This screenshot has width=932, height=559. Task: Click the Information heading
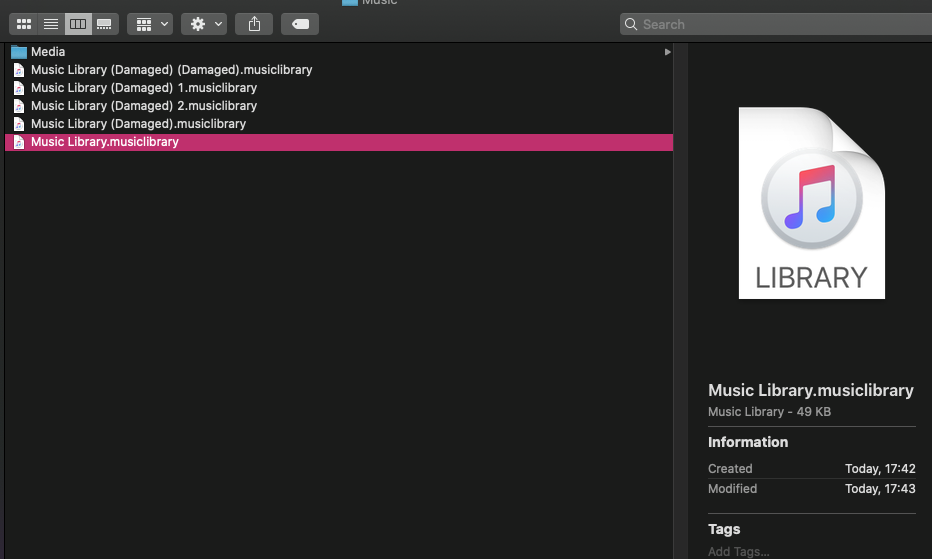pyautogui.click(x=748, y=442)
